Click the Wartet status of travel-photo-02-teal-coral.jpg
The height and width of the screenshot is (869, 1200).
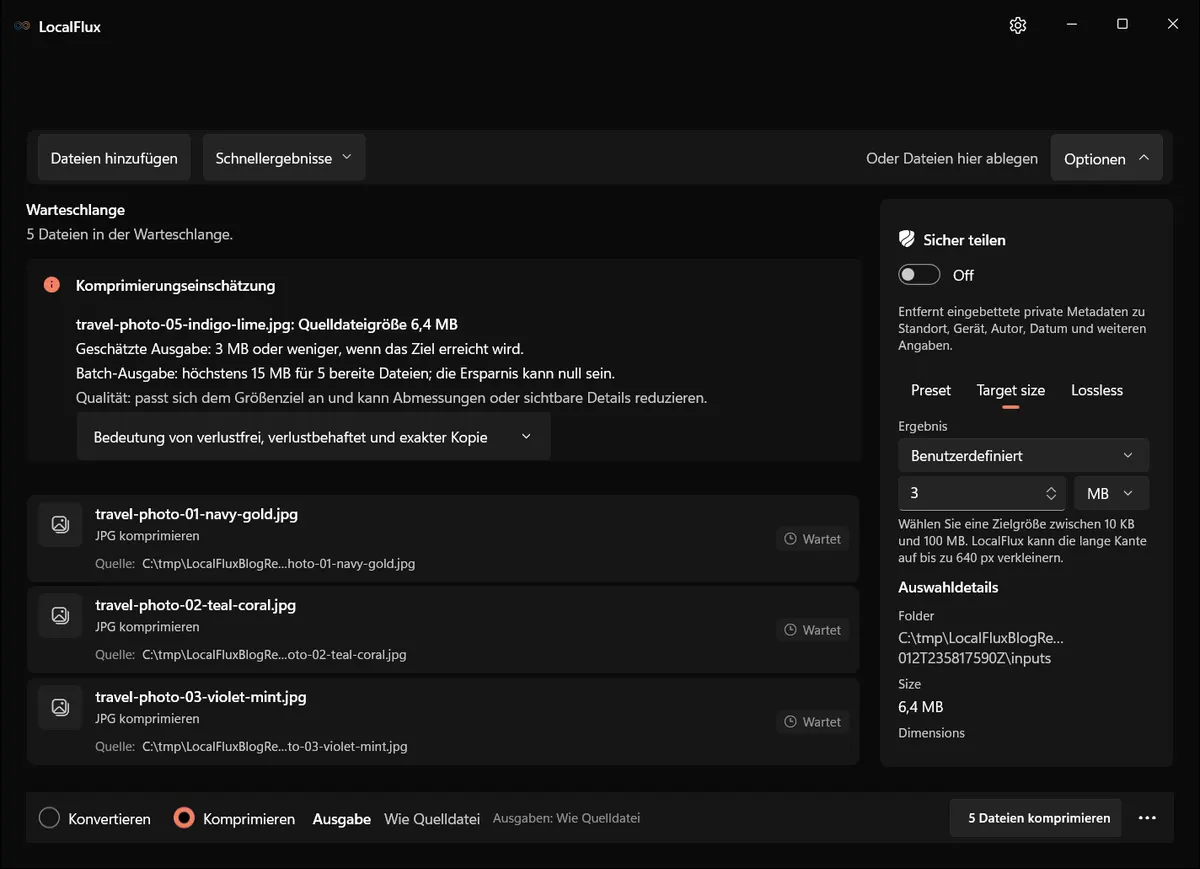813,630
